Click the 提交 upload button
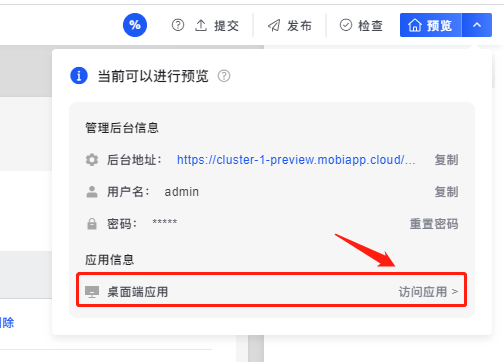 pos(217,25)
